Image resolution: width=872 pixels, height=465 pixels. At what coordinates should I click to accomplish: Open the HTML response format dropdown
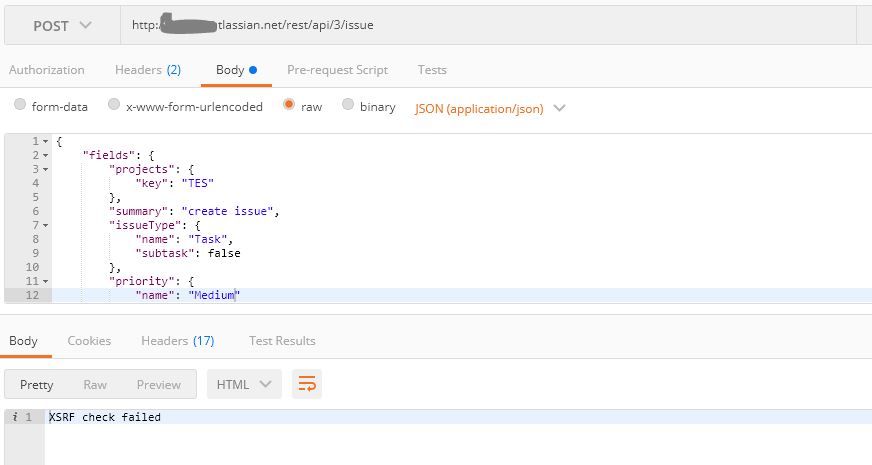(x=244, y=384)
